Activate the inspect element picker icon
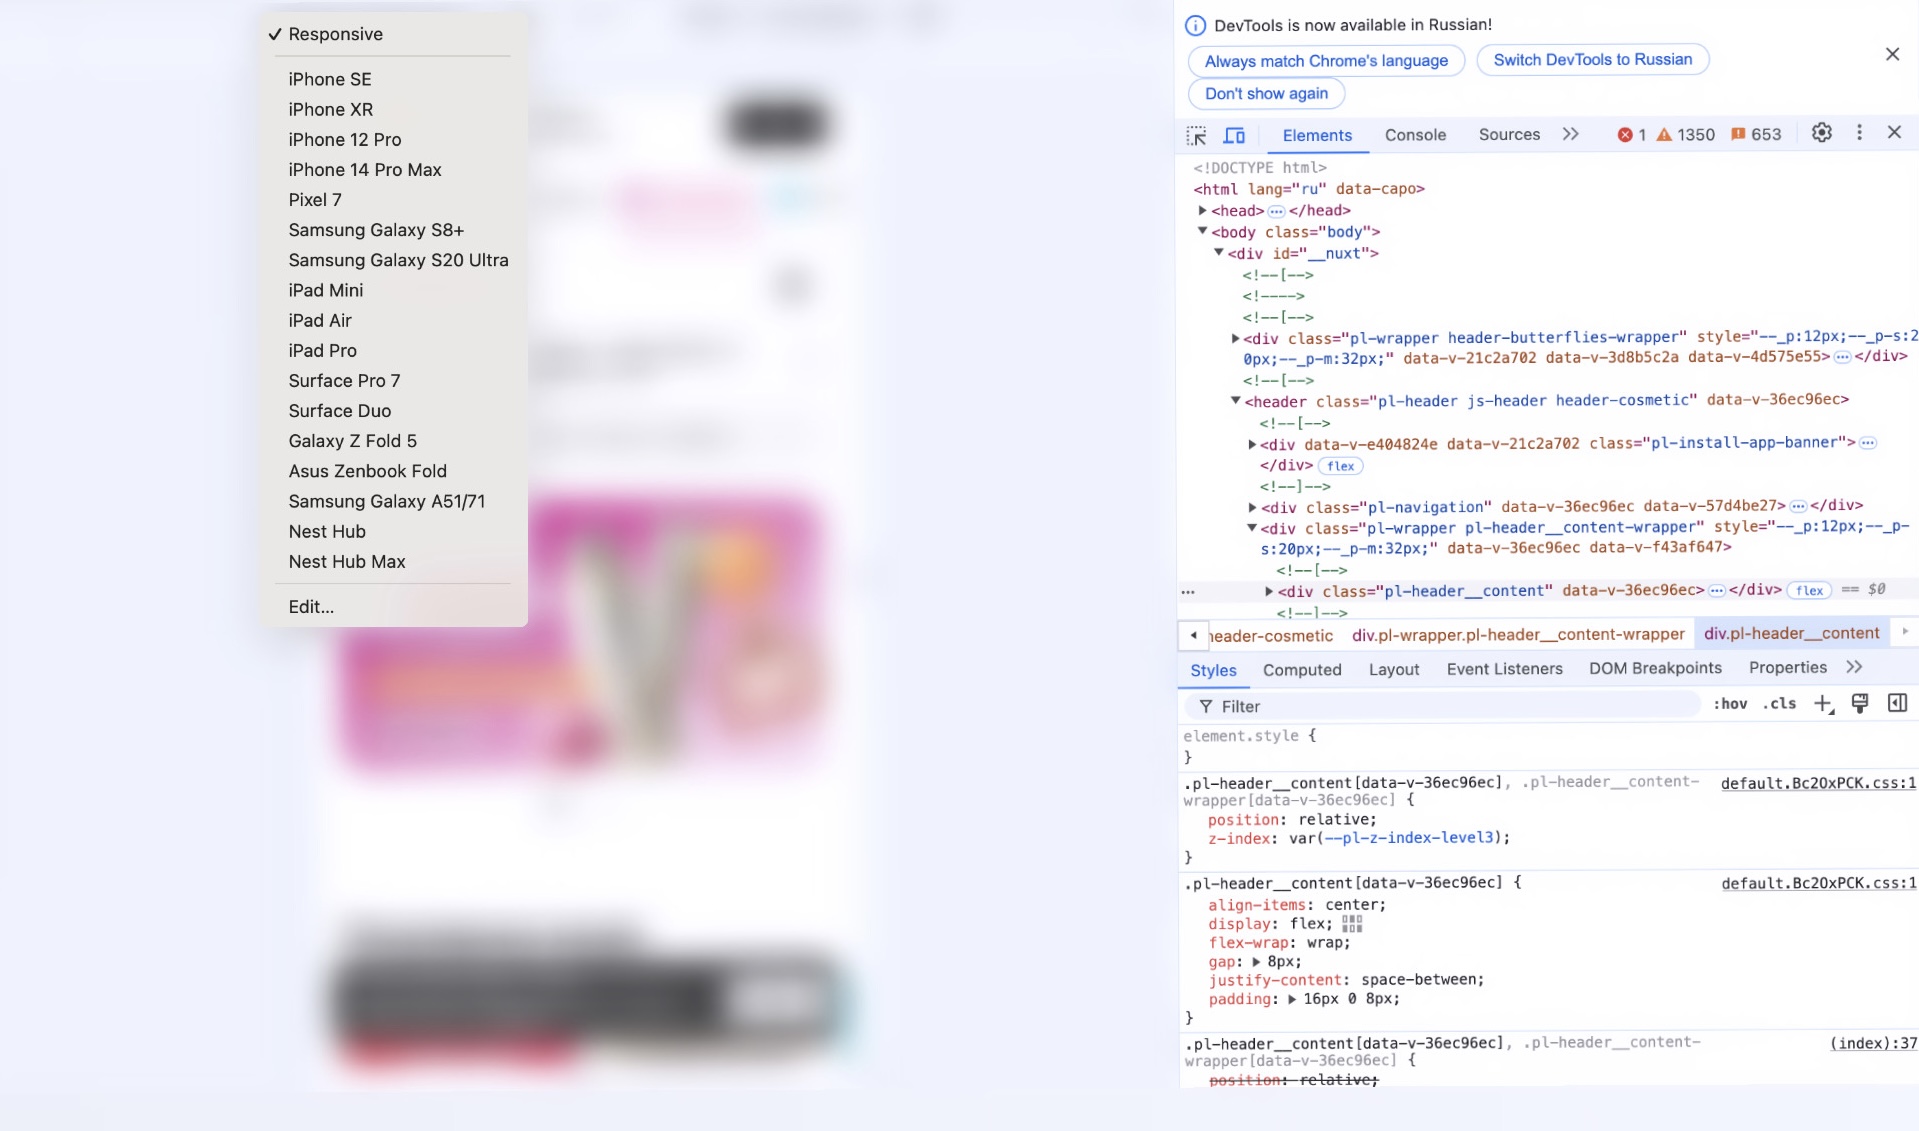Screen dimensions: 1919x1131 (1196, 135)
